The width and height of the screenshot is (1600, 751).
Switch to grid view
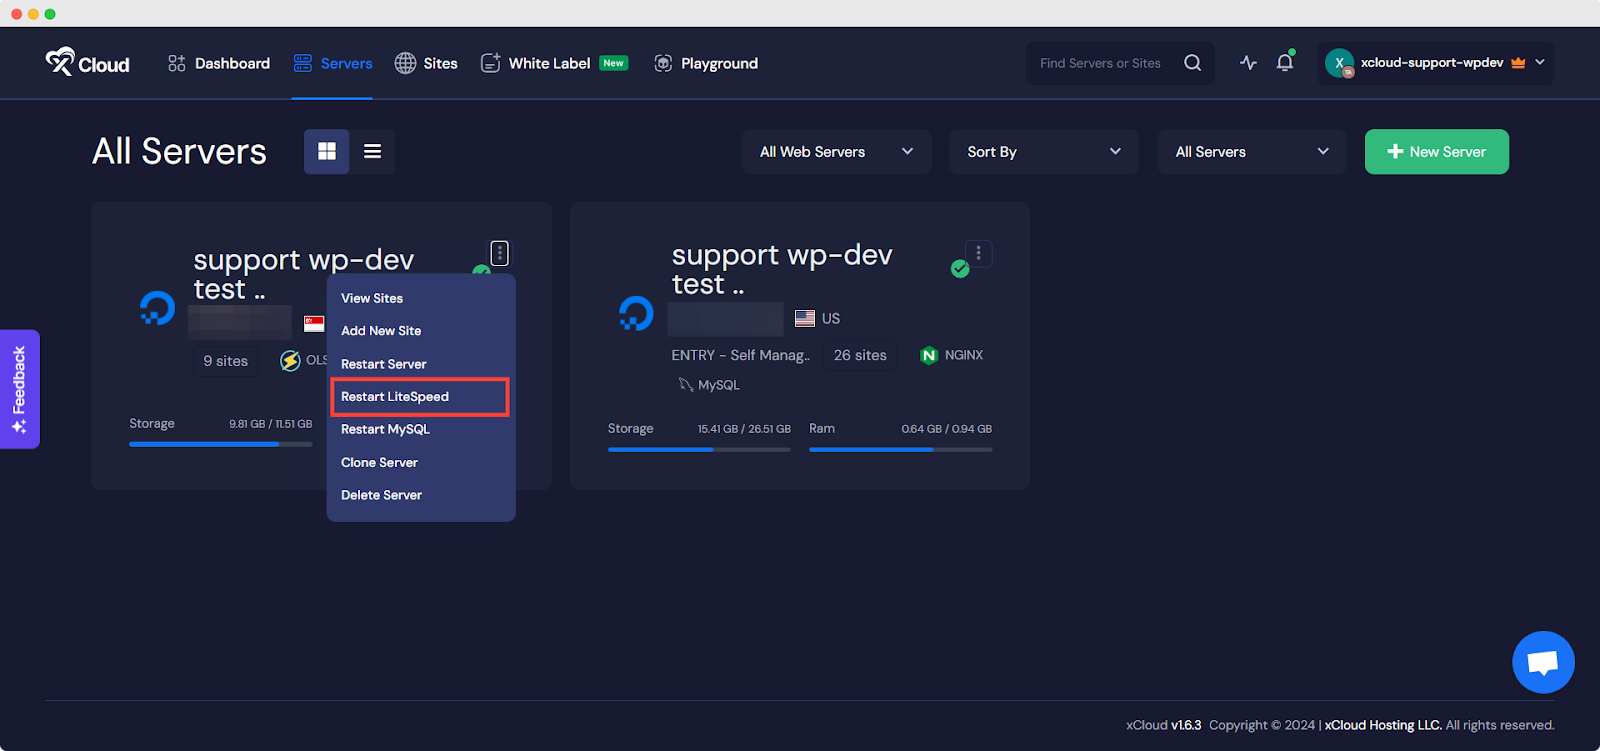coord(327,151)
